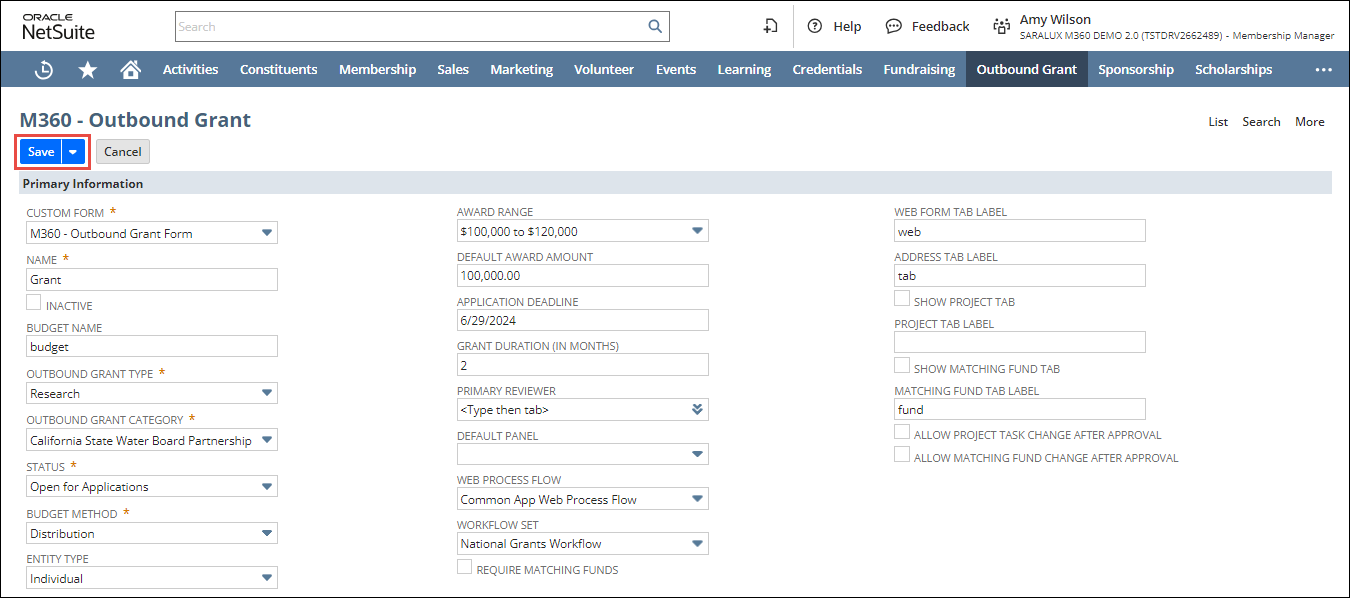Open the Membership menu tab
Screen dimensions: 1350x598
[377, 70]
